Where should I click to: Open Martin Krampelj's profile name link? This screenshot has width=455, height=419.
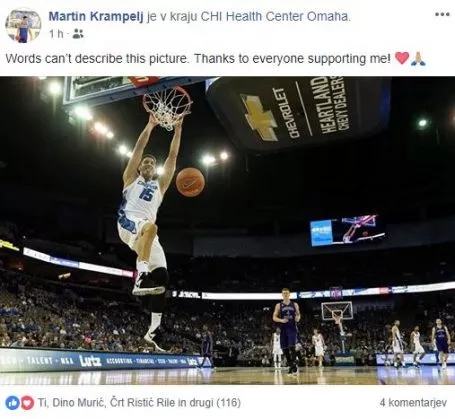click(x=96, y=16)
